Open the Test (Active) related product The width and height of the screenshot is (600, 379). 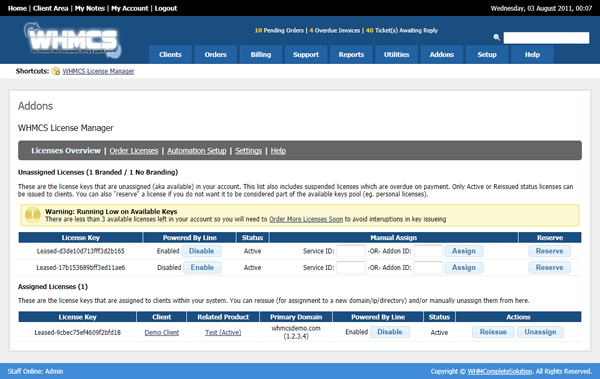point(223,333)
